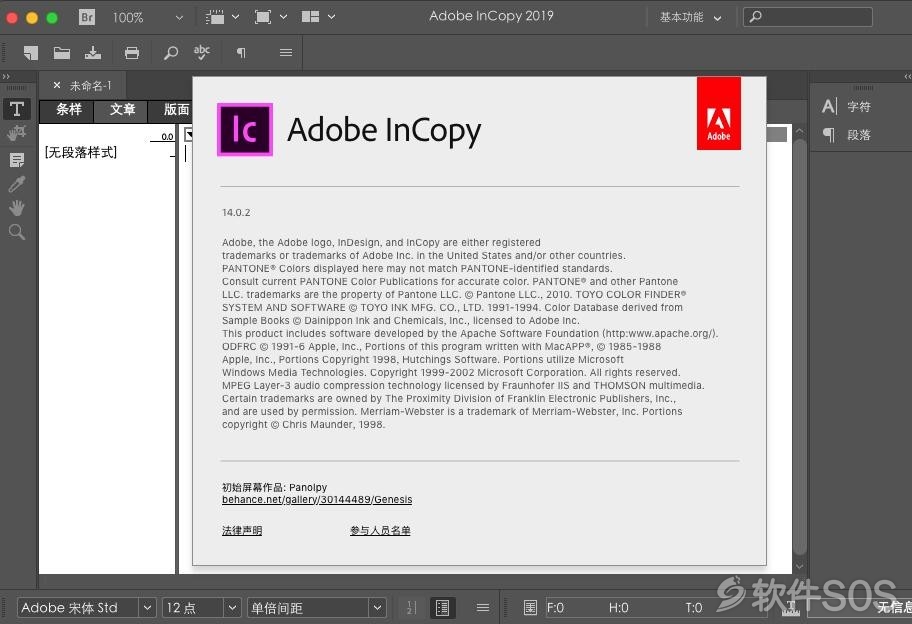Click the vertical scrollbar of the document
The image size is (912, 624).
click(800, 349)
